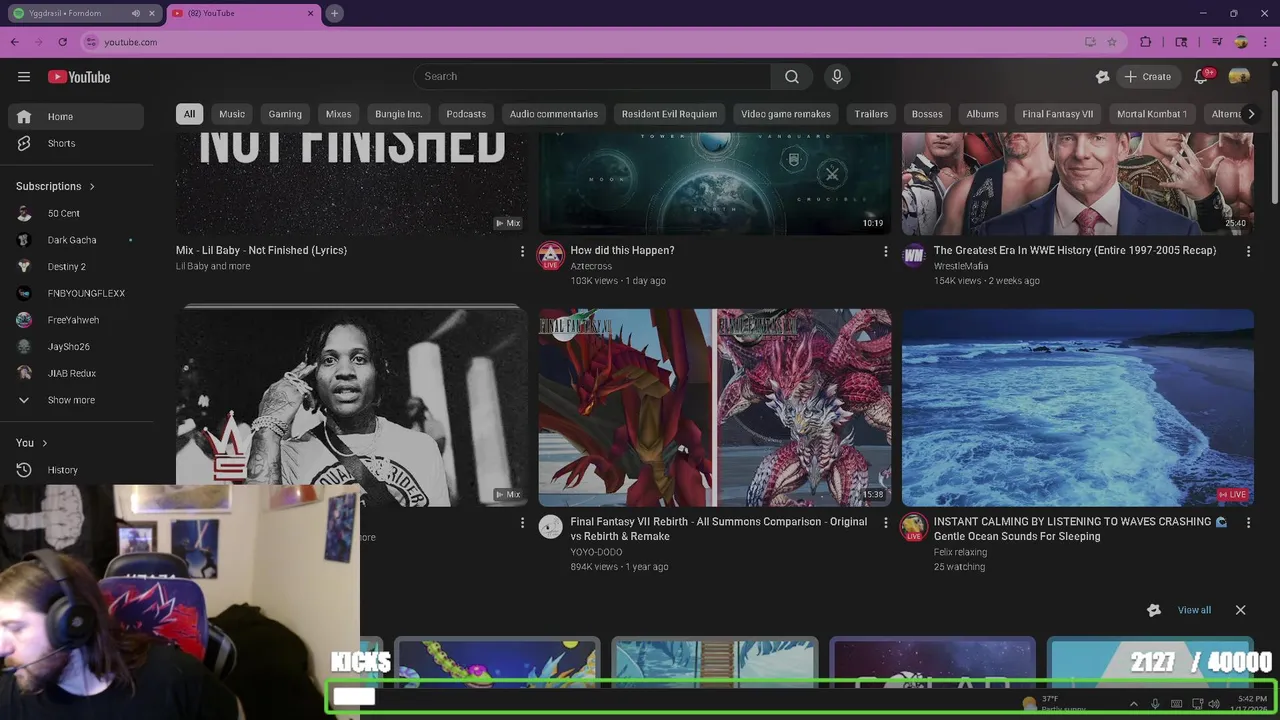Viewport: 1280px width, 720px height.
Task: Open options for Instant Calming waves video
Action: point(1248,522)
